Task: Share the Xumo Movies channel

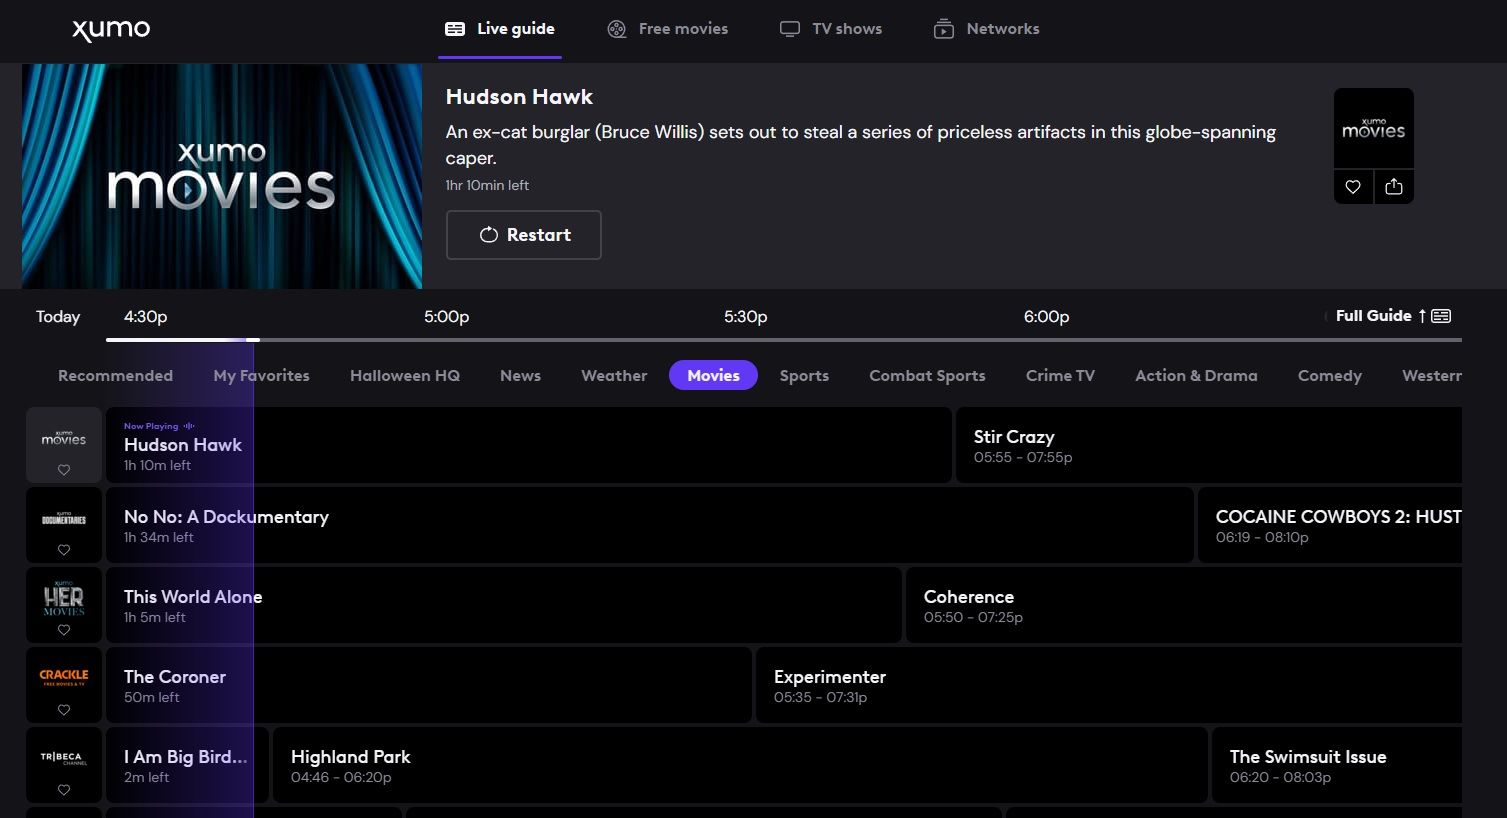Action: click(x=1394, y=187)
